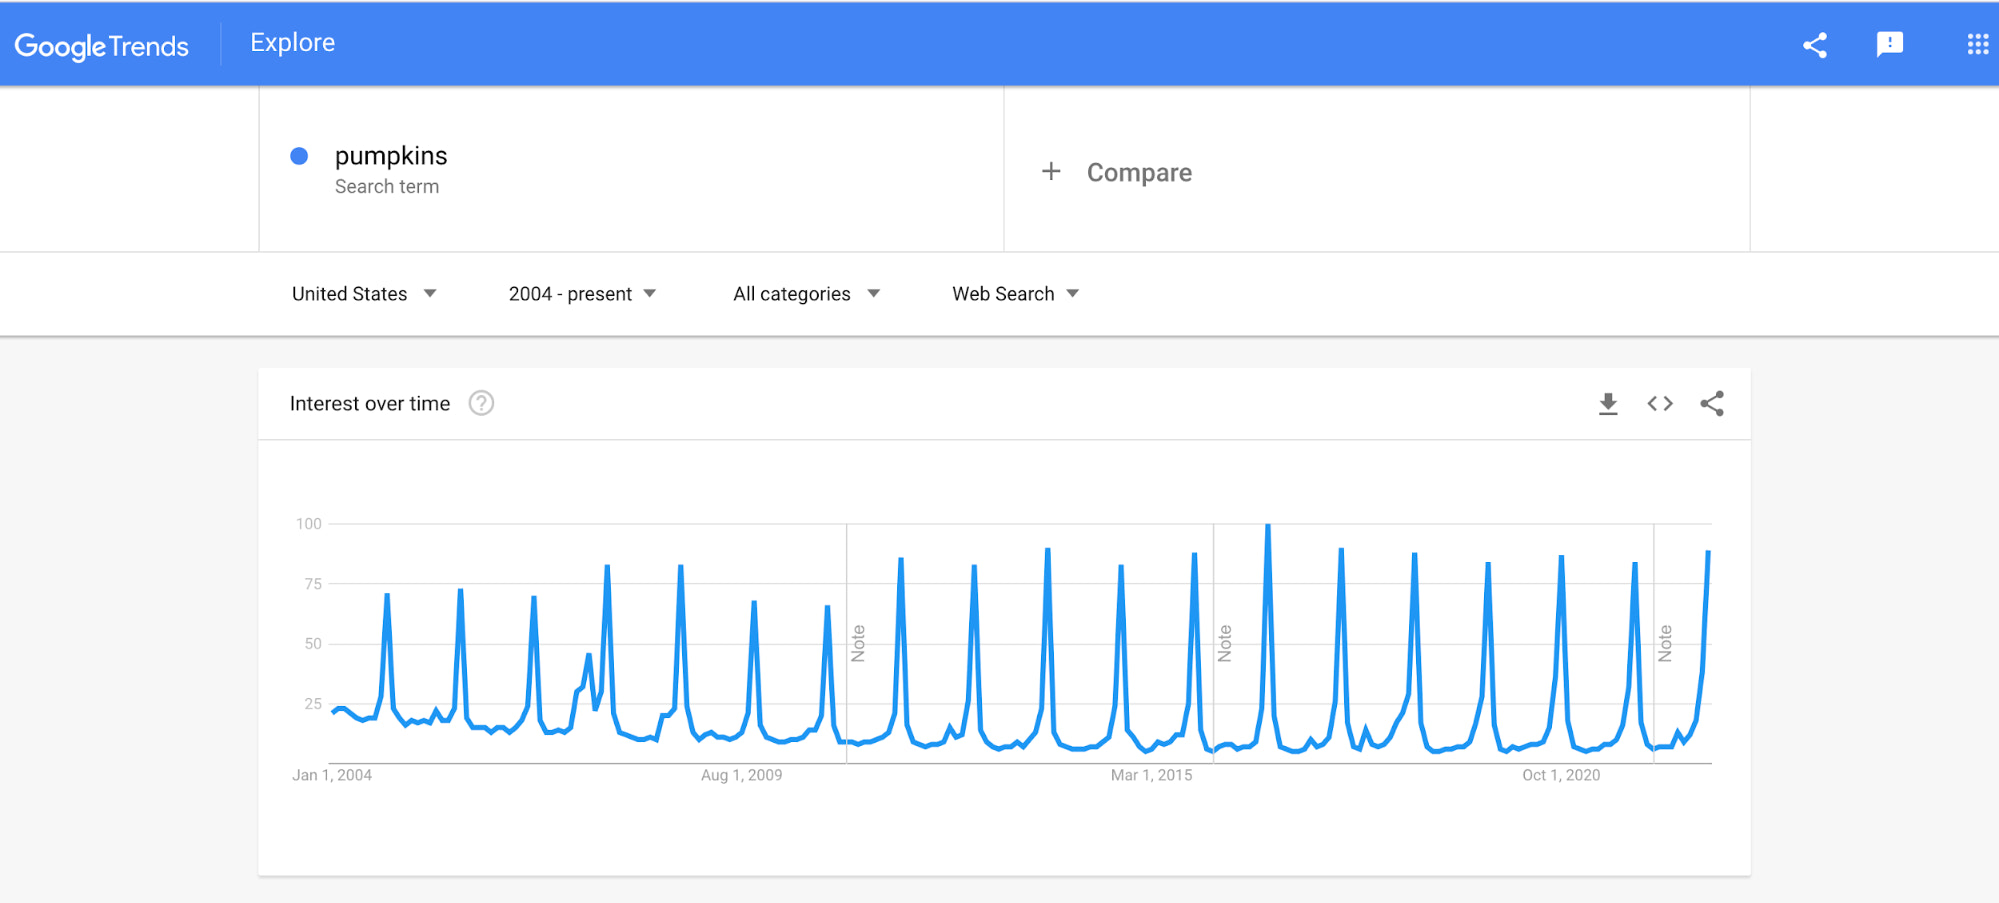Screen dimensions: 1999x903
Task: Click the blue pumpkins color dot
Action: 299,156
